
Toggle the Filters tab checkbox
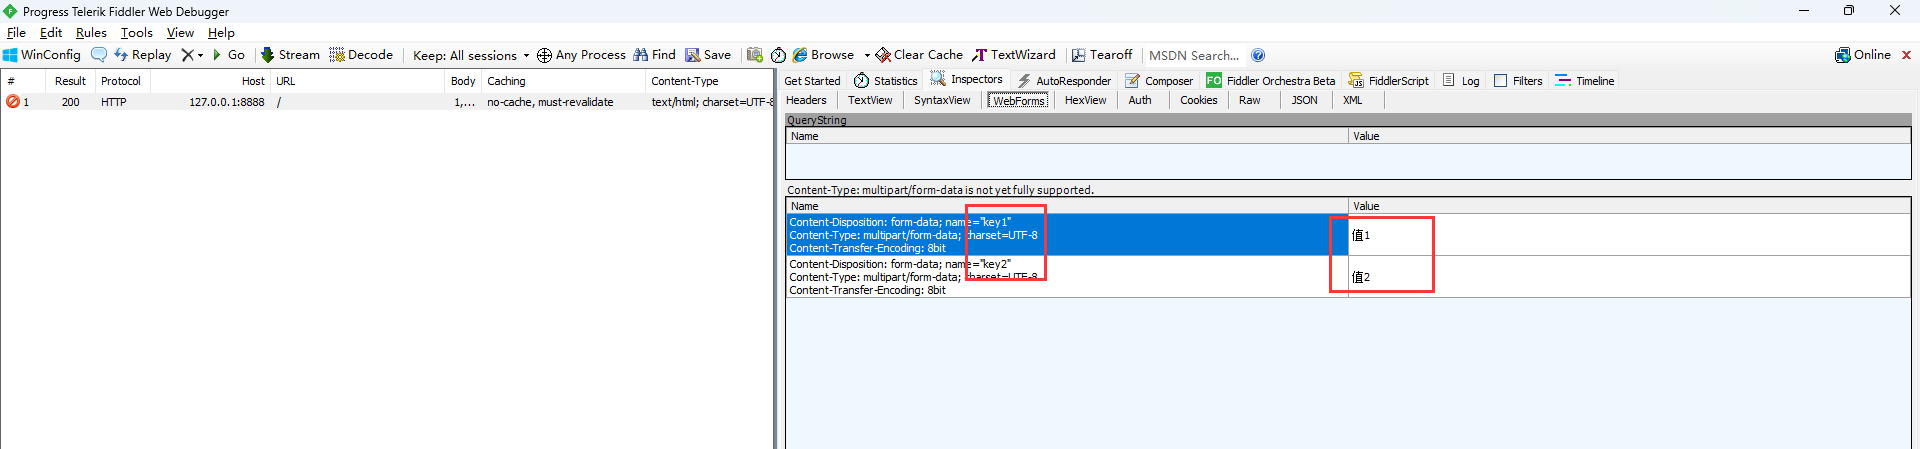[1500, 81]
